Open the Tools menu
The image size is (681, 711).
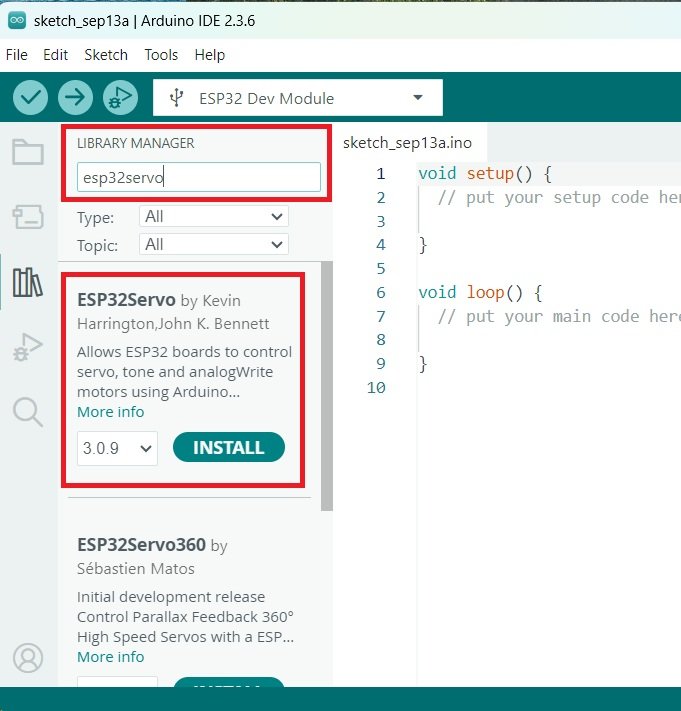point(161,55)
